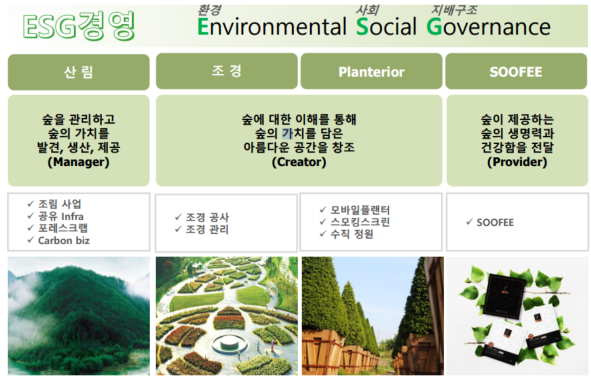Click the ESG경영 title logo
591x379 pixels.
(78, 26)
